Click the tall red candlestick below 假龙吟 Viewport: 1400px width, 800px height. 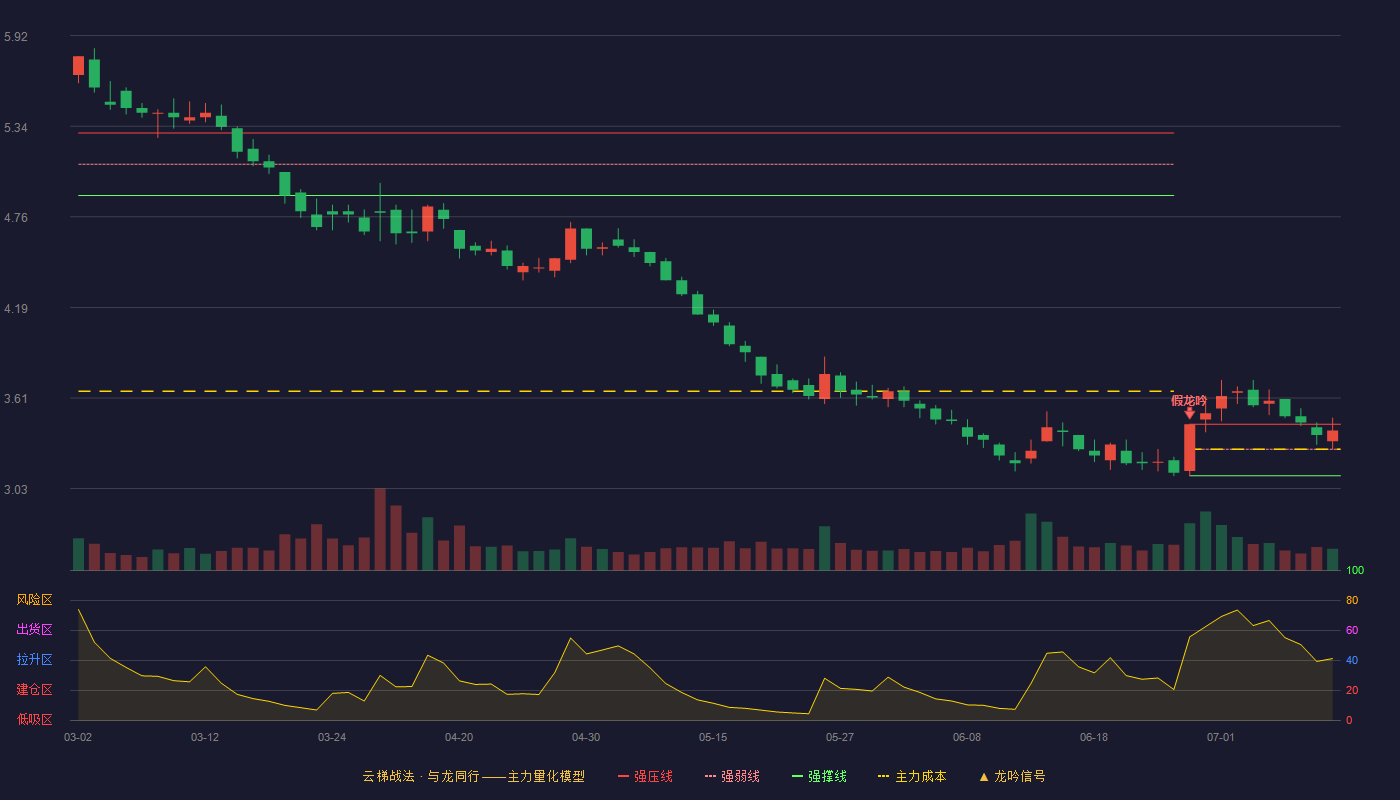[1189, 447]
